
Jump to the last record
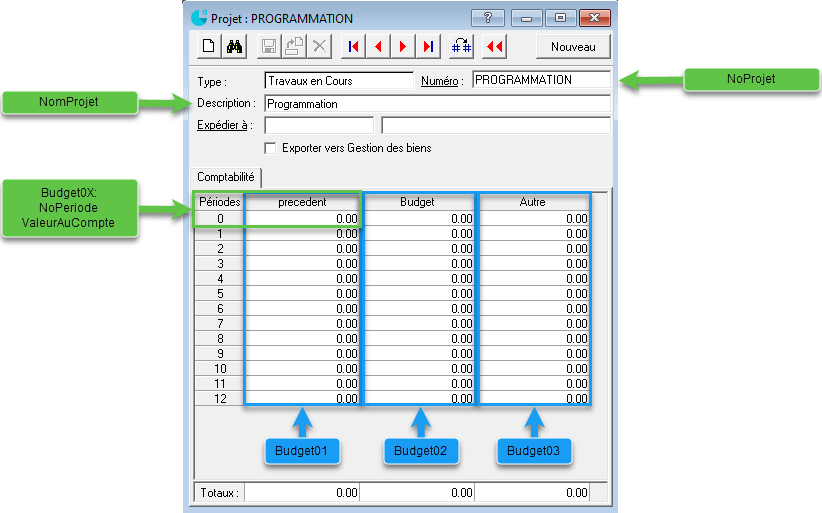(428, 46)
